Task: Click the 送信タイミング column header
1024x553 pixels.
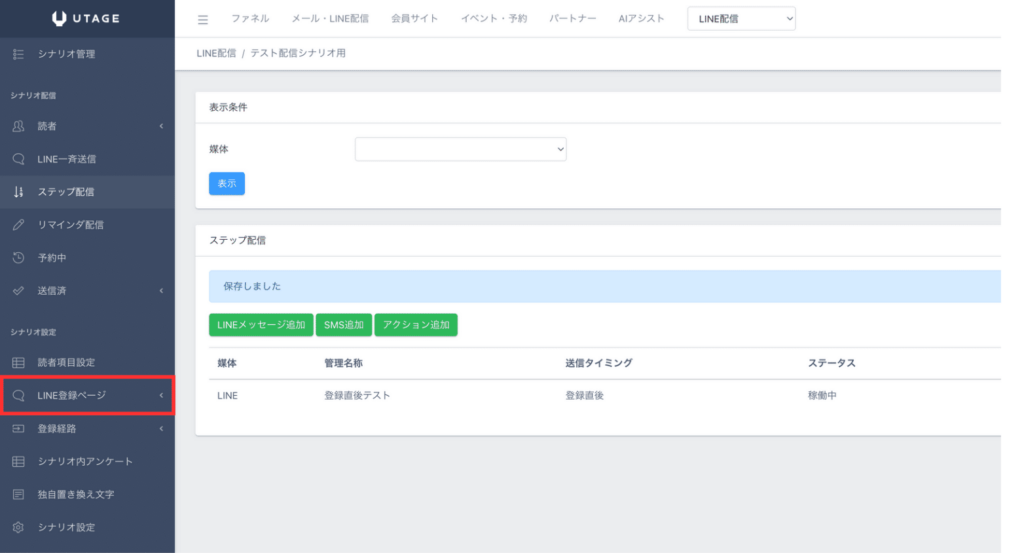Action: [599, 363]
